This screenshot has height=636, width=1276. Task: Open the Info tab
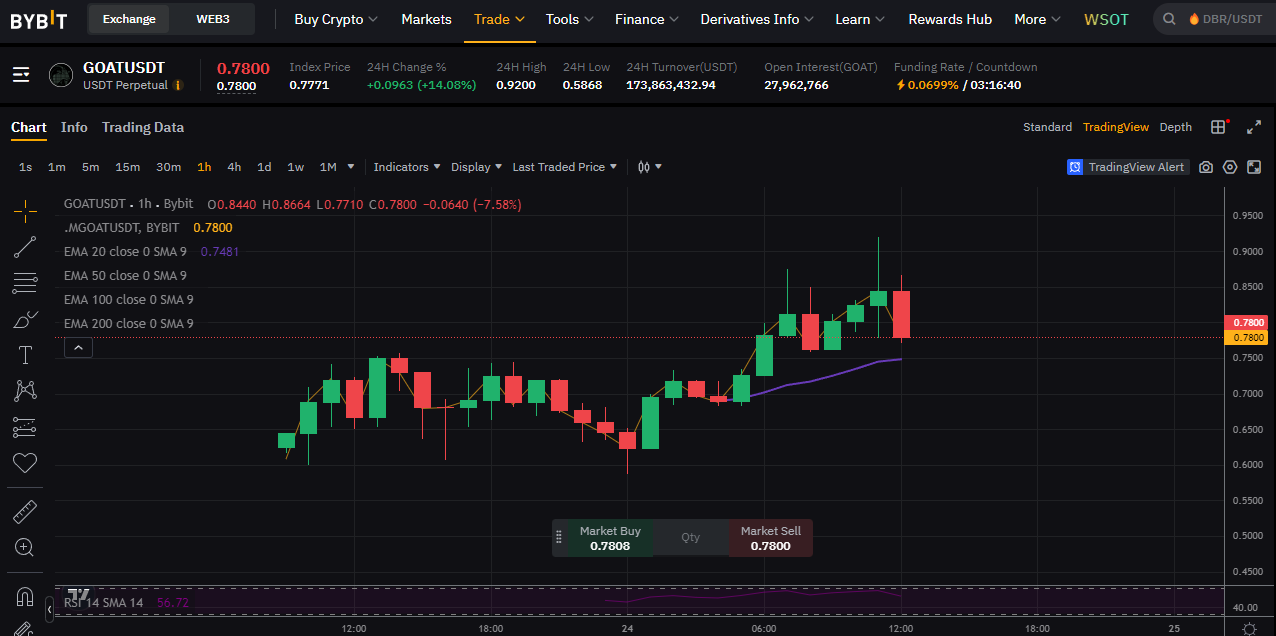(x=74, y=127)
